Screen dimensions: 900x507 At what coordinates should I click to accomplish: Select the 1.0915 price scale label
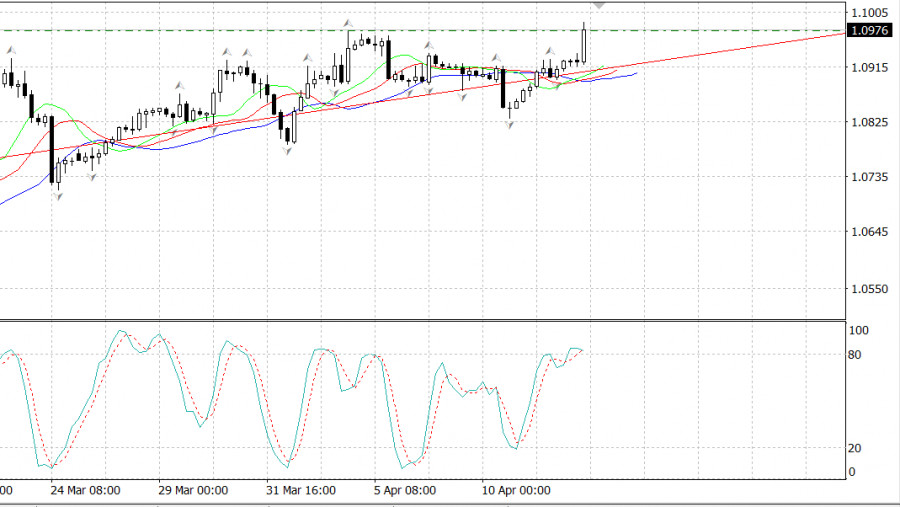pos(870,67)
